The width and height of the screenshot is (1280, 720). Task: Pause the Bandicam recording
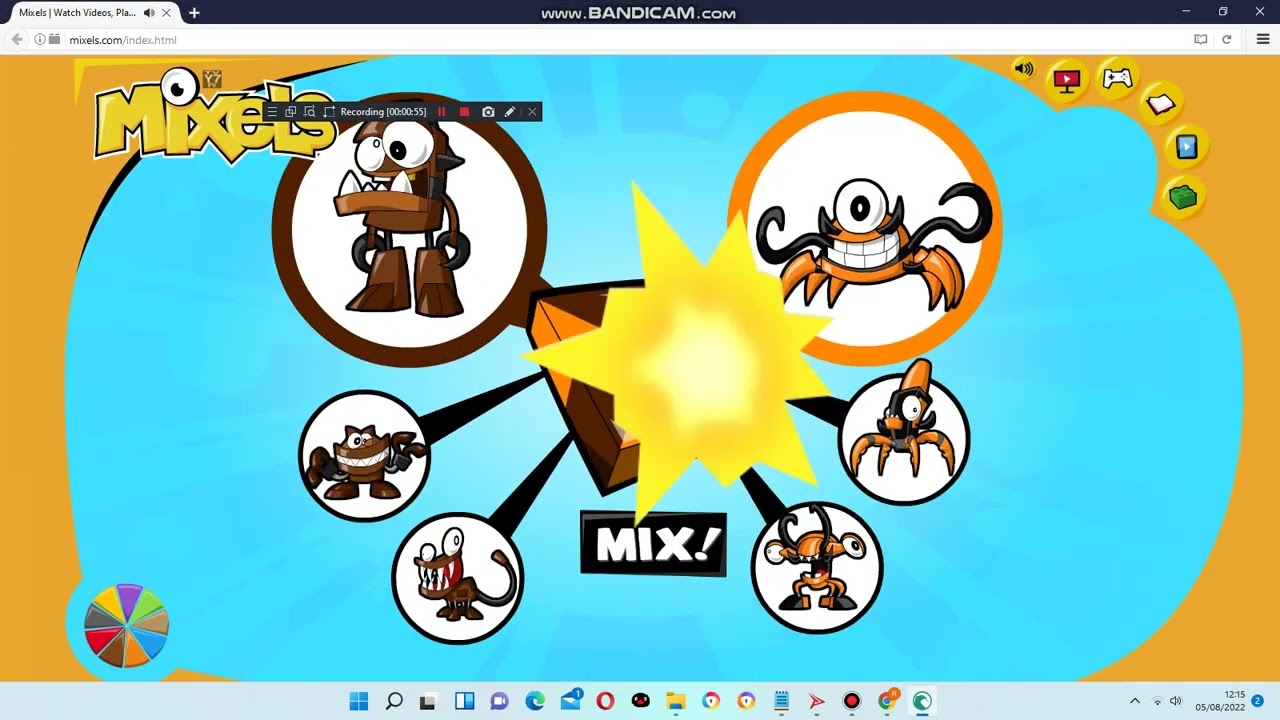tap(441, 112)
